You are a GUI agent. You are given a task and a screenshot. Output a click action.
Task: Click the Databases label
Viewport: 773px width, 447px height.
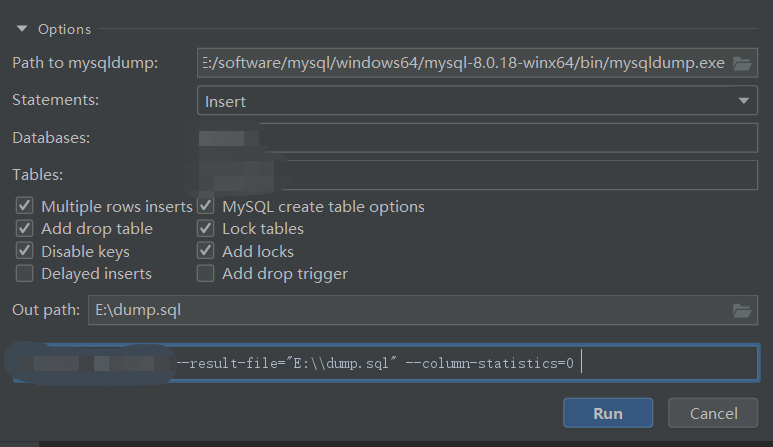pos(51,138)
